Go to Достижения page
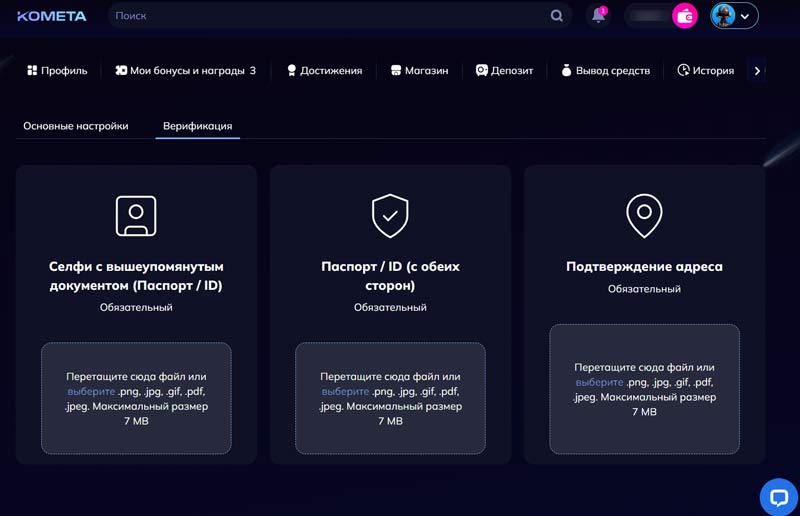 [x=324, y=71]
